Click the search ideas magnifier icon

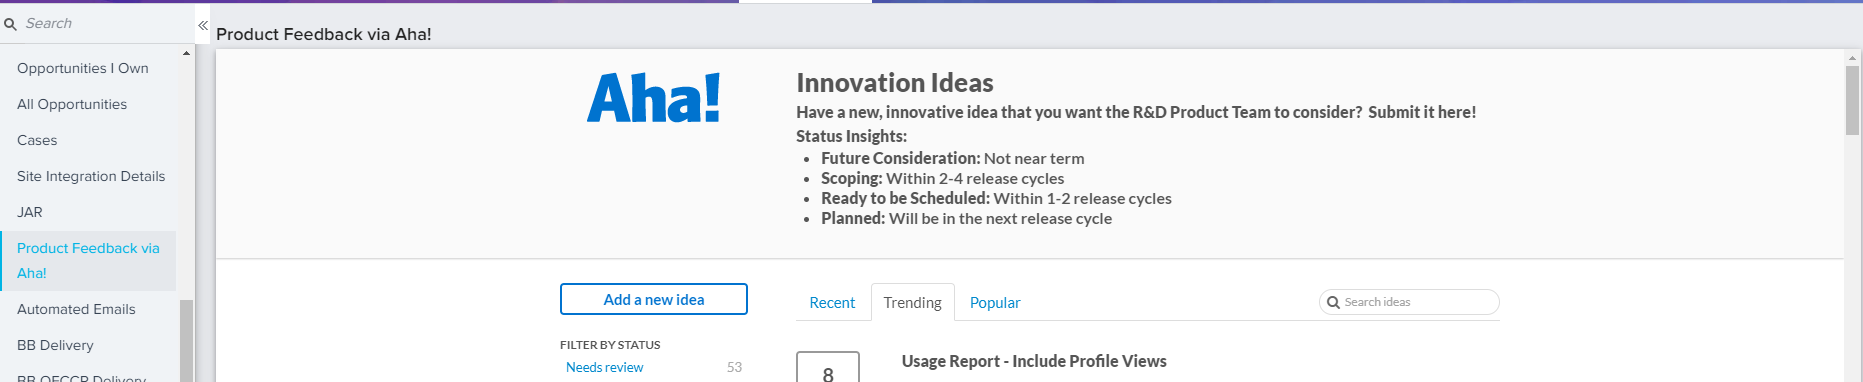click(x=1333, y=302)
